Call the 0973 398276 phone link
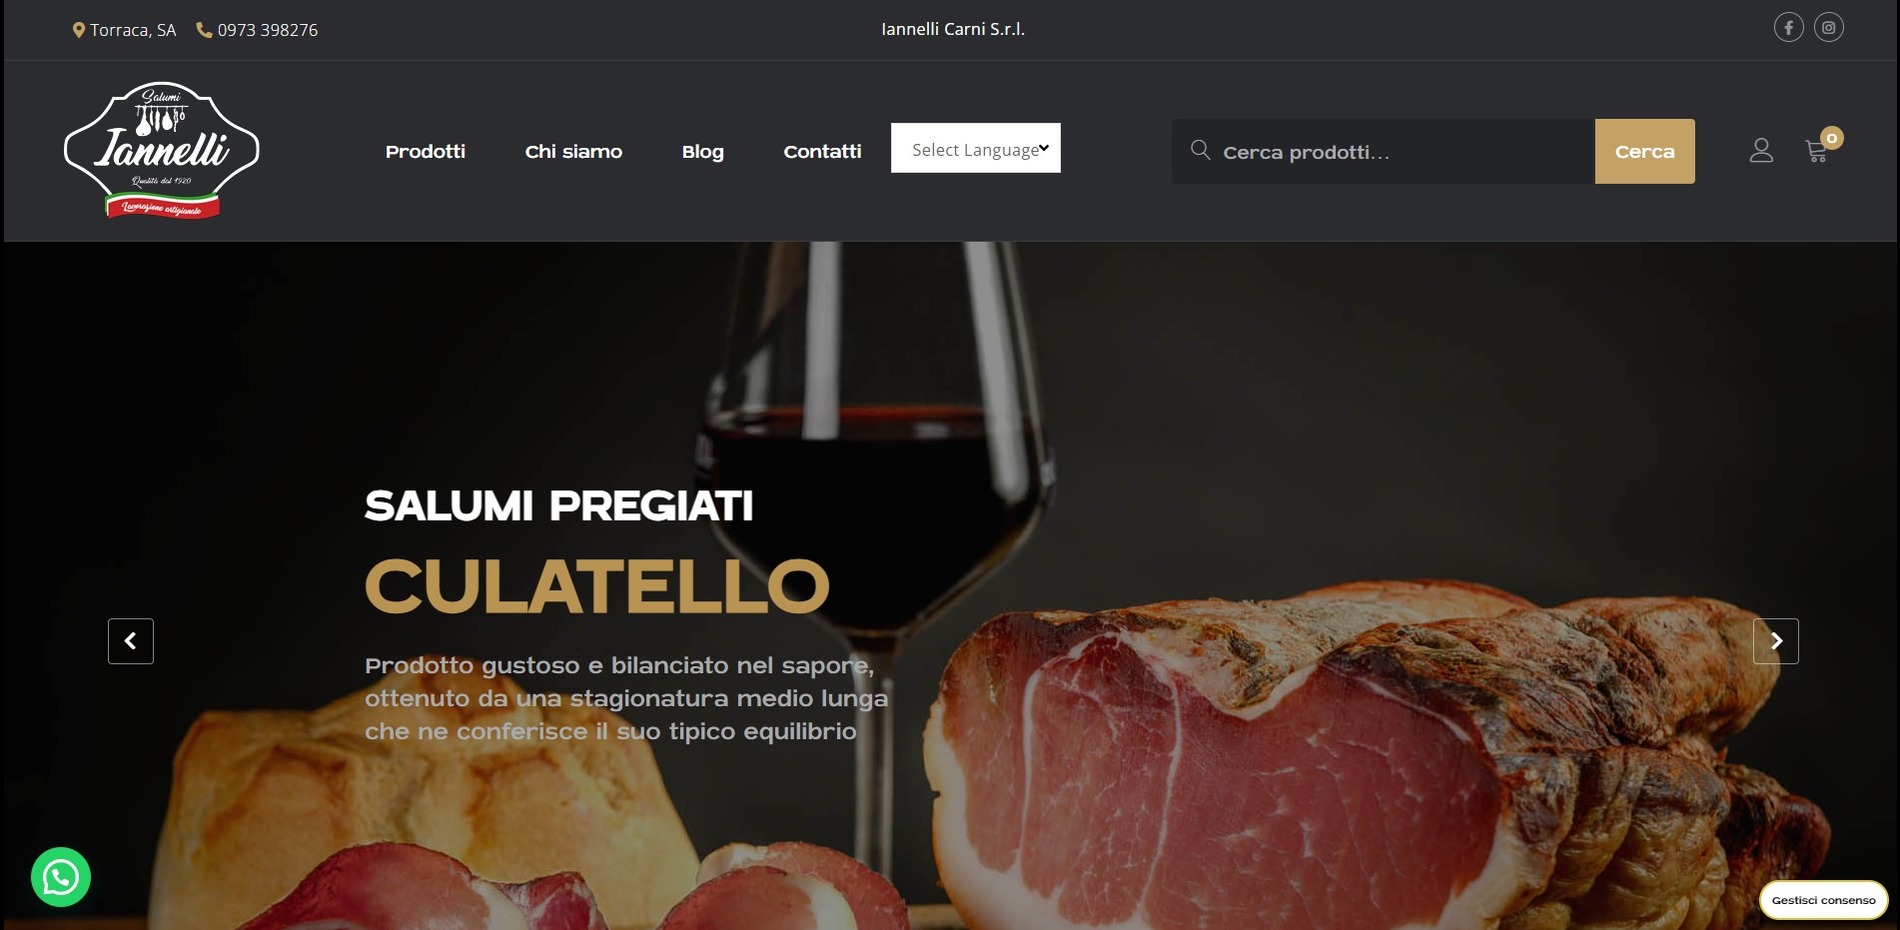 coord(267,30)
